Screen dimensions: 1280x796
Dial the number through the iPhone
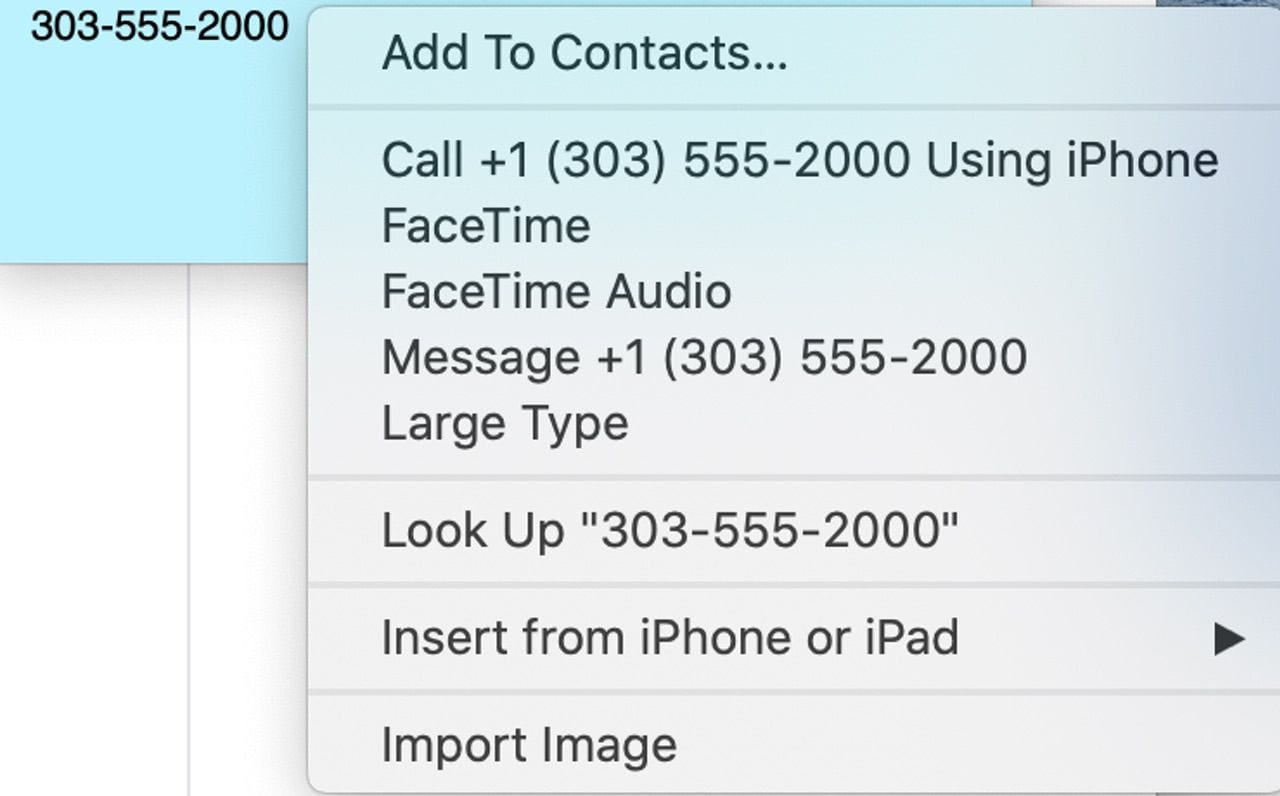click(x=799, y=160)
